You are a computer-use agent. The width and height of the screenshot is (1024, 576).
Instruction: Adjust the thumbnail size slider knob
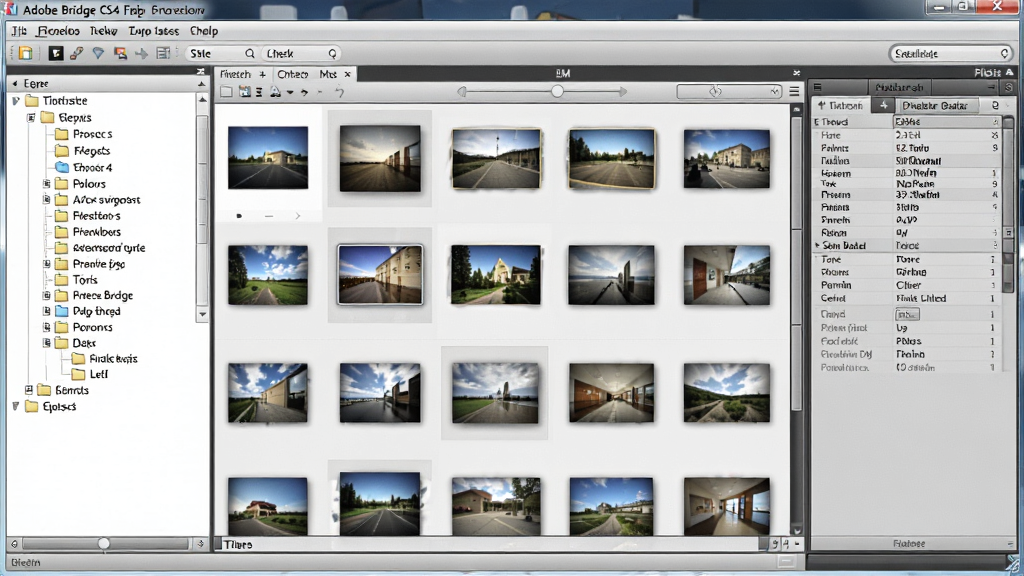pyautogui.click(x=557, y=92)
